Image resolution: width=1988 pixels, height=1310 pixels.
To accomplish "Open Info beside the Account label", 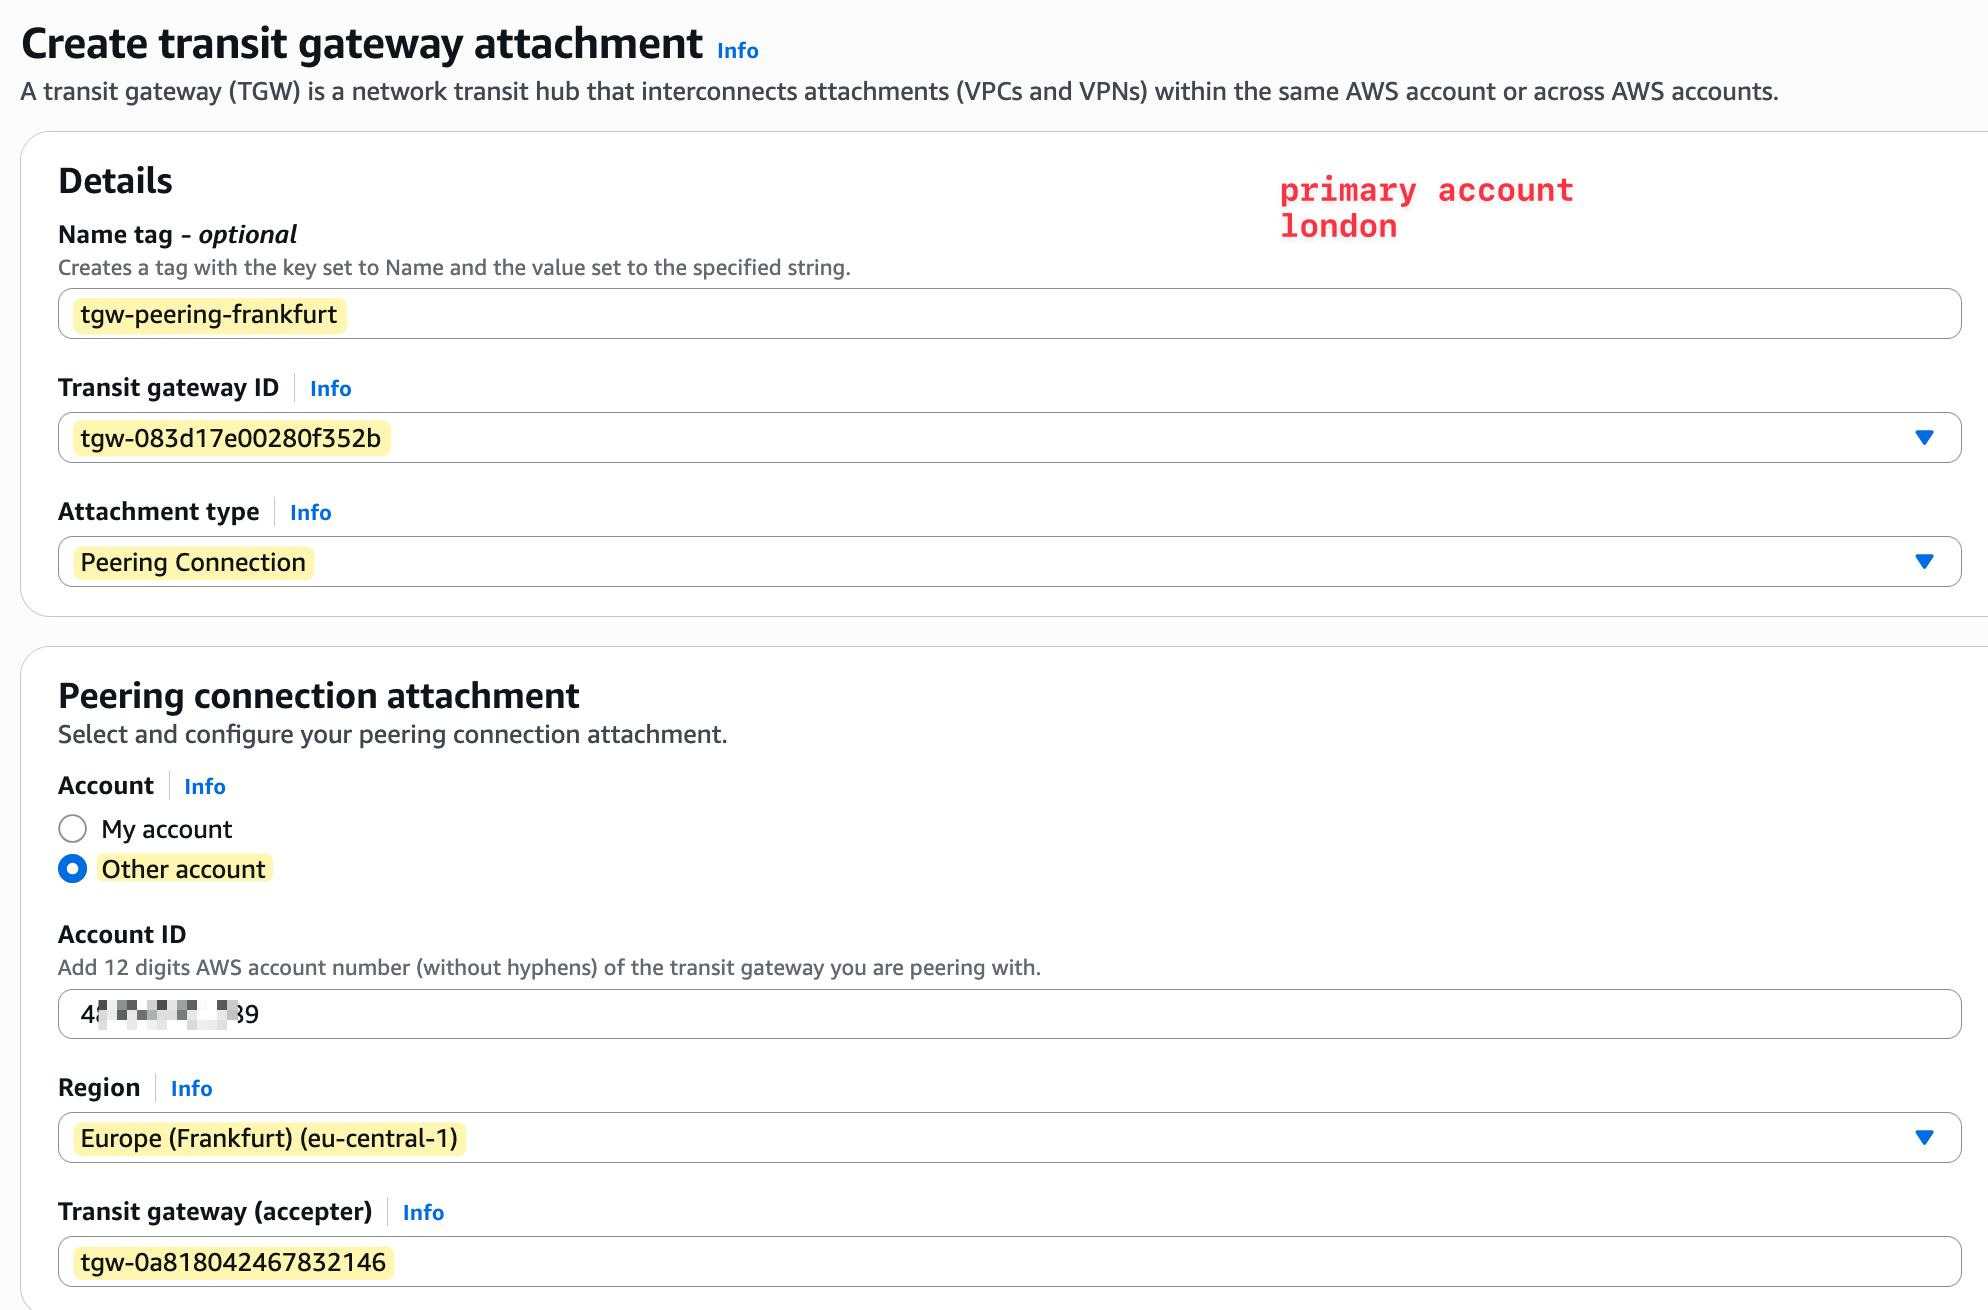I will point(204,787).
